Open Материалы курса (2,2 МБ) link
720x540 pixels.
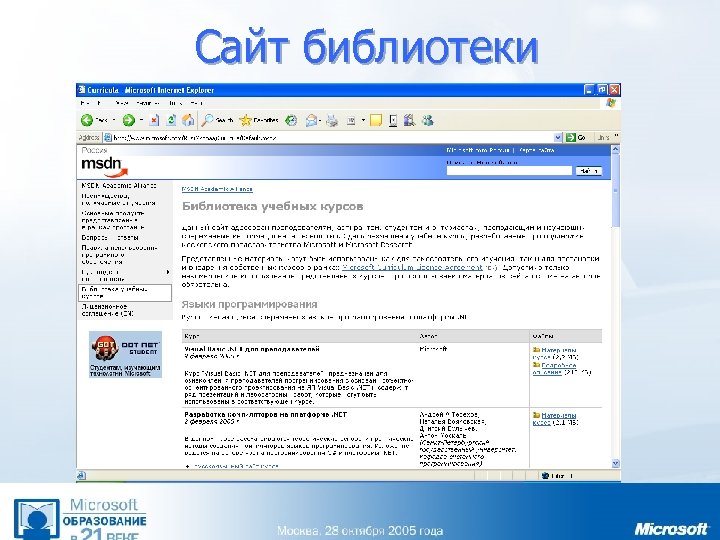(x=556, y=353)
